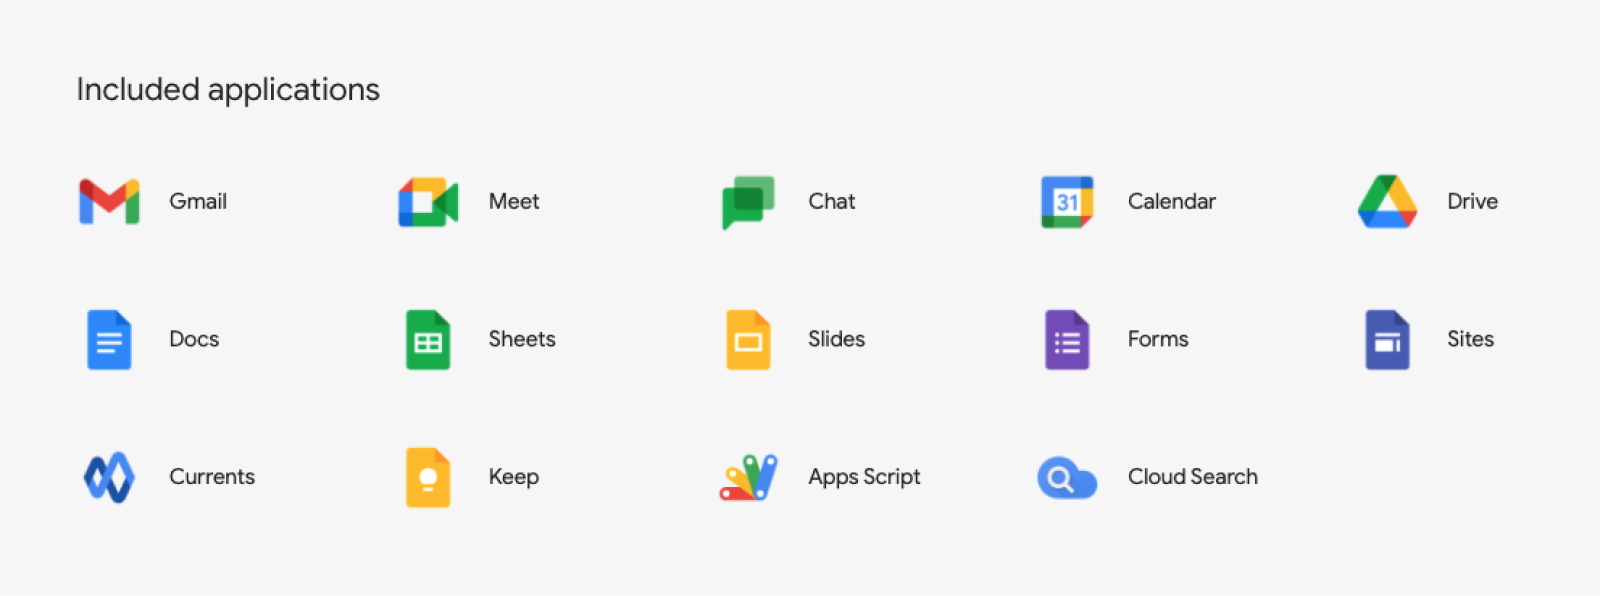Click the Sheets label

pos(522,339)
